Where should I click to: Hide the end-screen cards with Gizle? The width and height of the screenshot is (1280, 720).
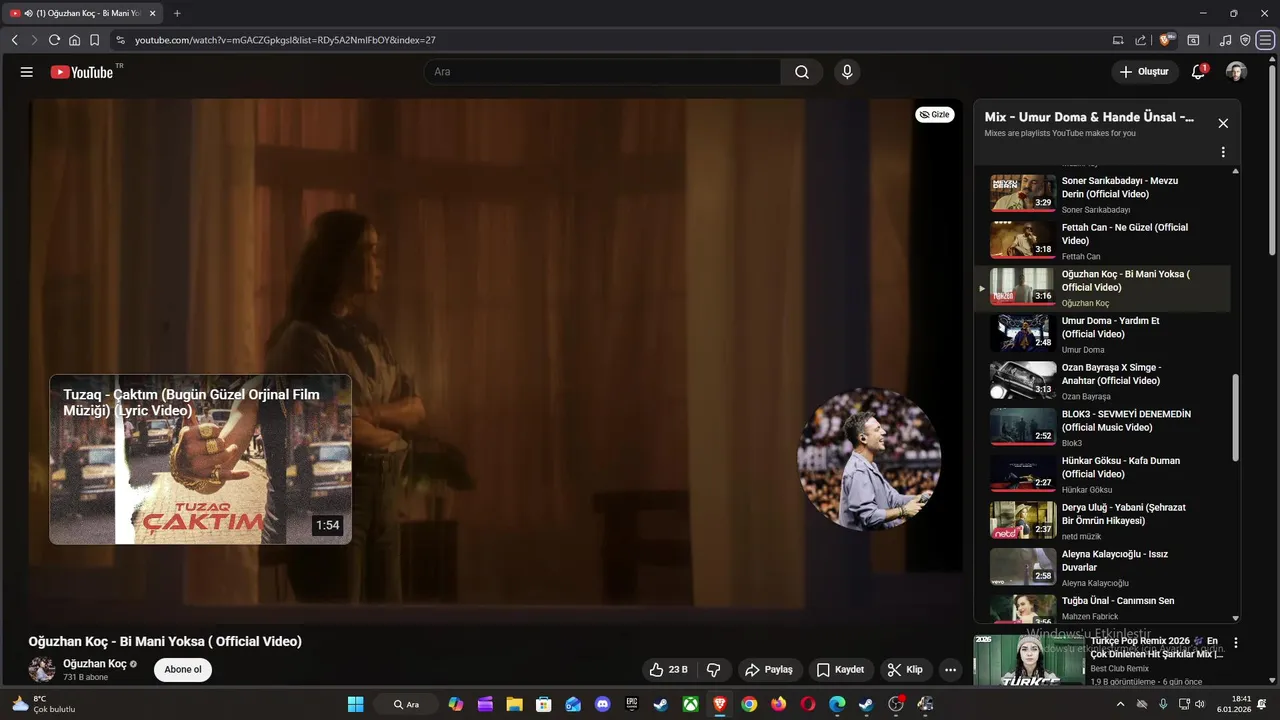click(934, 114)
